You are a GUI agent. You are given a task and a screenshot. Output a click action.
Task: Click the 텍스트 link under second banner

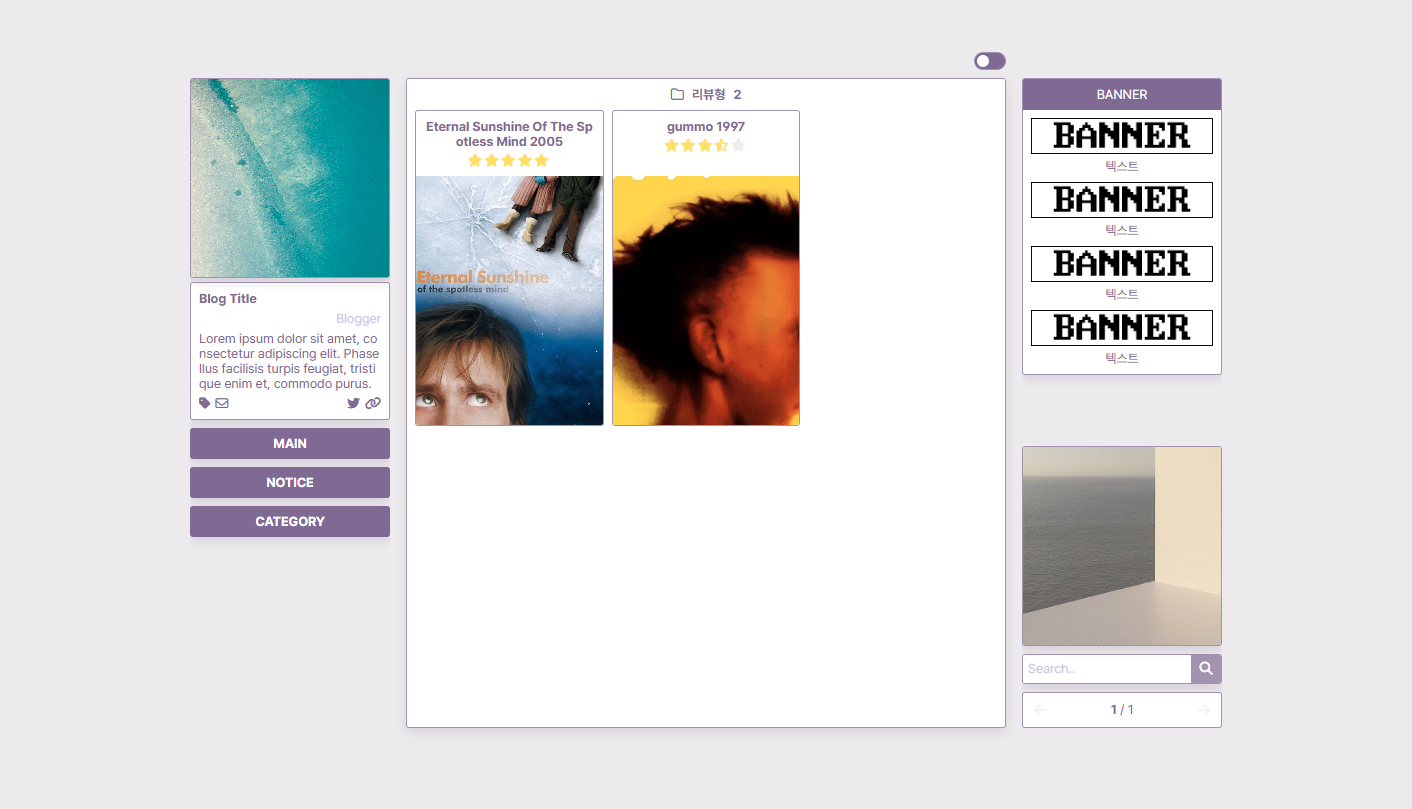1122,230
